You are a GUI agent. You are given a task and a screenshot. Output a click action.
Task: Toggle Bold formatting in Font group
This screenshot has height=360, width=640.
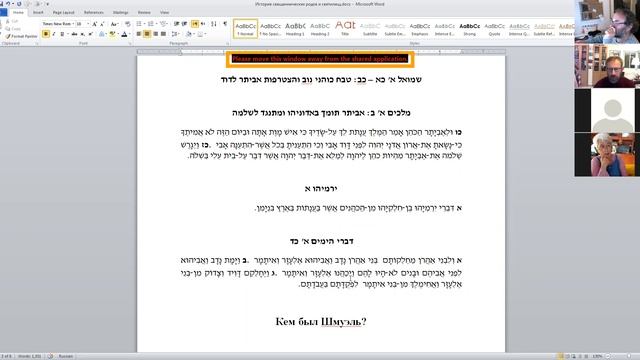[46, 34]
